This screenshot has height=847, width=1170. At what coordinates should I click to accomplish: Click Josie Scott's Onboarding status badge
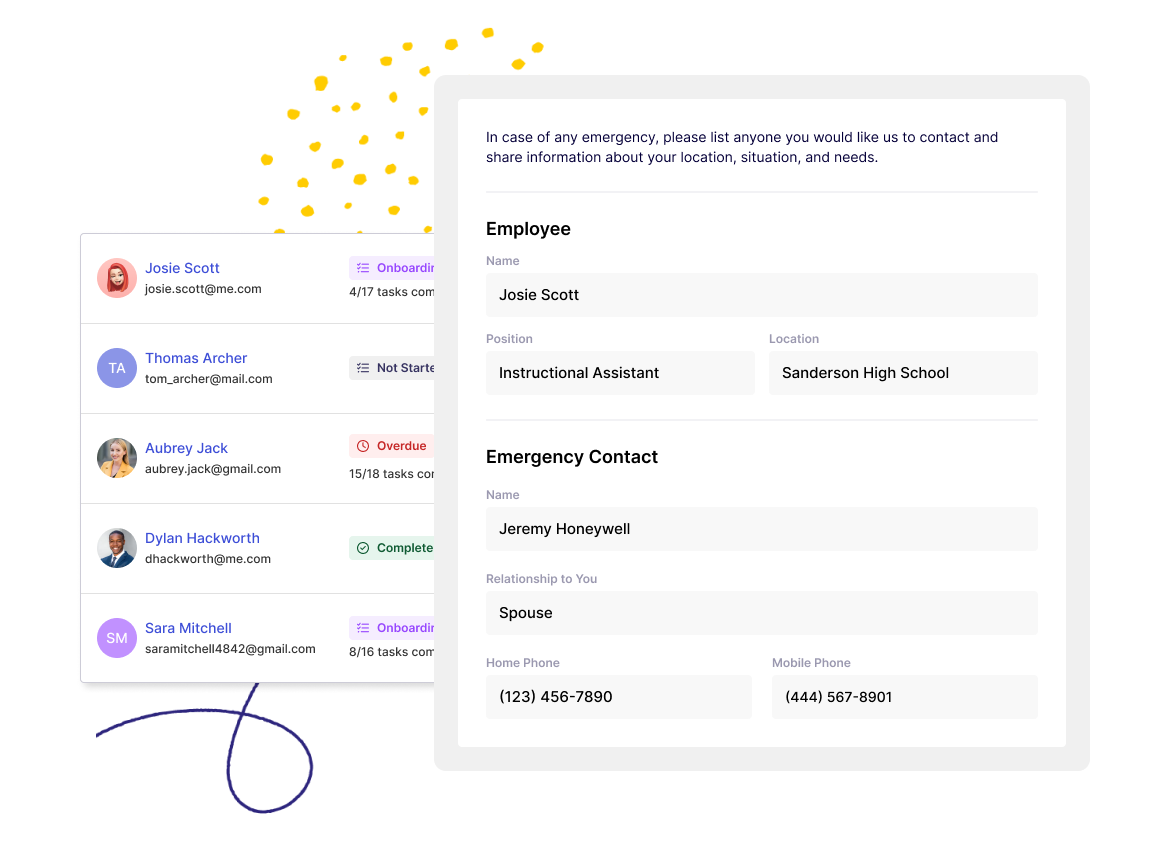click(x=392, y=268)
